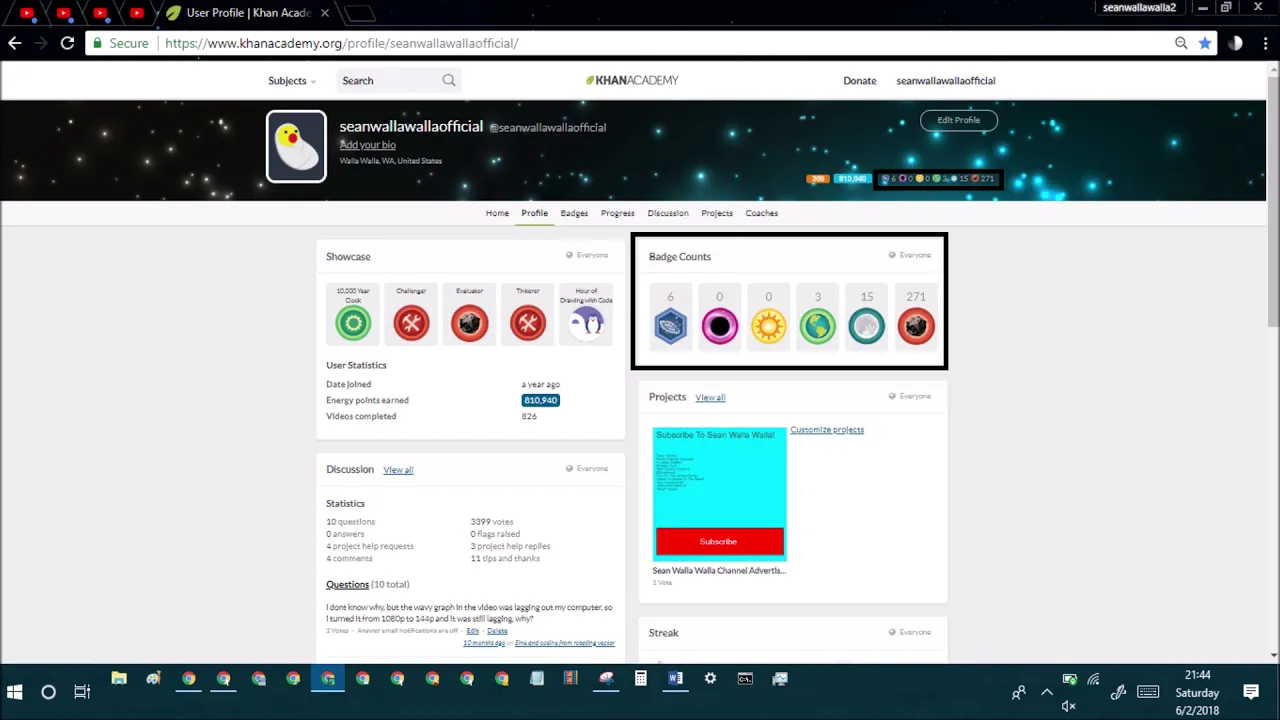Click the Sun badge count of 0
Image resolution: width=1280 pixels, height=720 pixels.
pos(768,317)
